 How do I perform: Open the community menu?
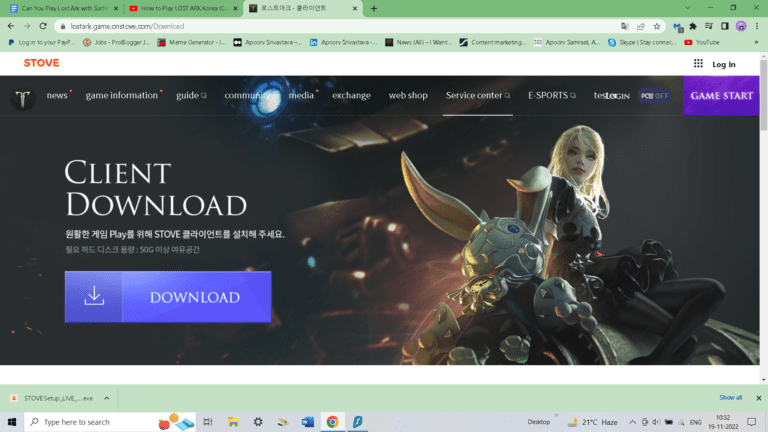[247, 96]
